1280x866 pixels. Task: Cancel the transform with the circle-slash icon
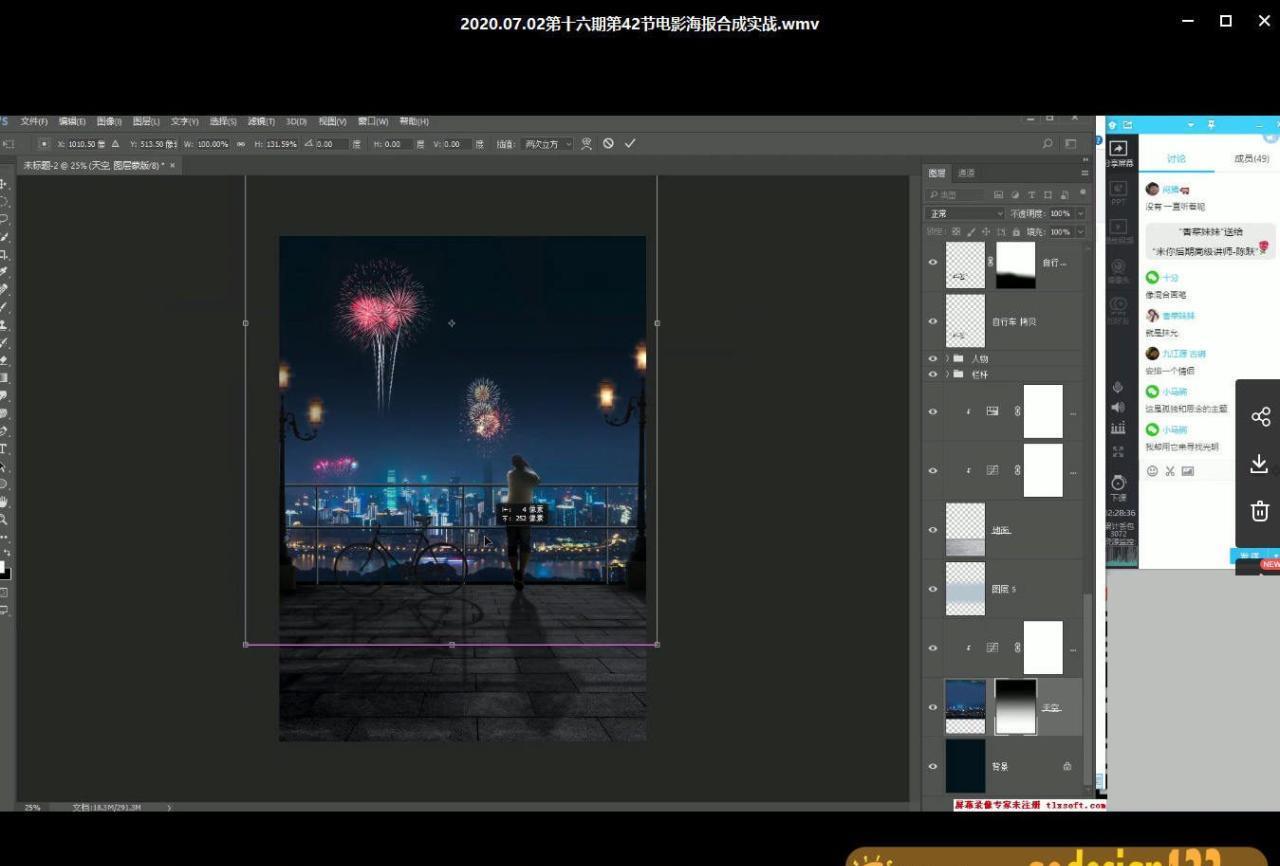[608, 144]
